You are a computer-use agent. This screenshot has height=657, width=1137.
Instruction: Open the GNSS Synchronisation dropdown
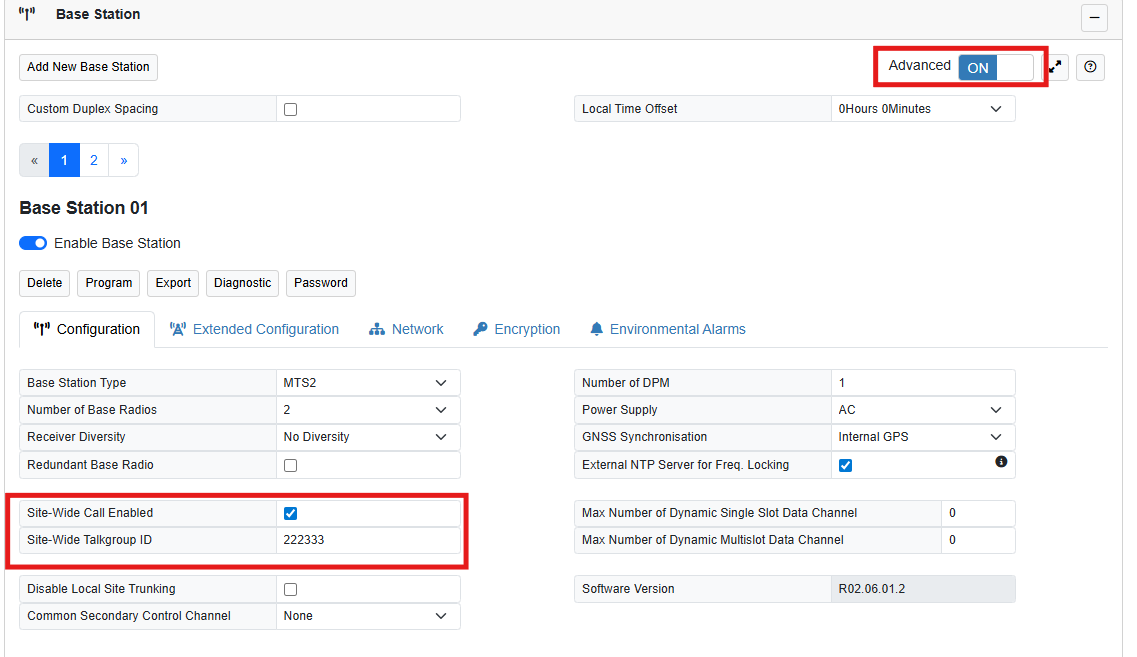(922, 437)
